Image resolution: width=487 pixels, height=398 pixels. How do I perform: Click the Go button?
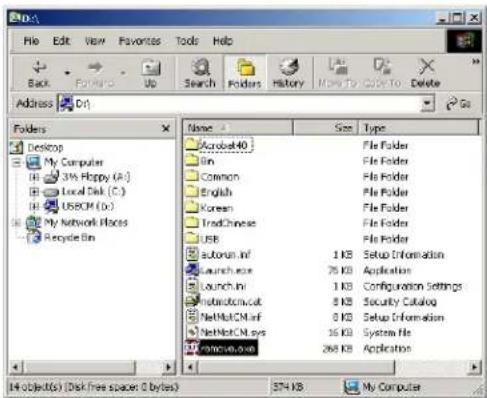click(459, 104)
